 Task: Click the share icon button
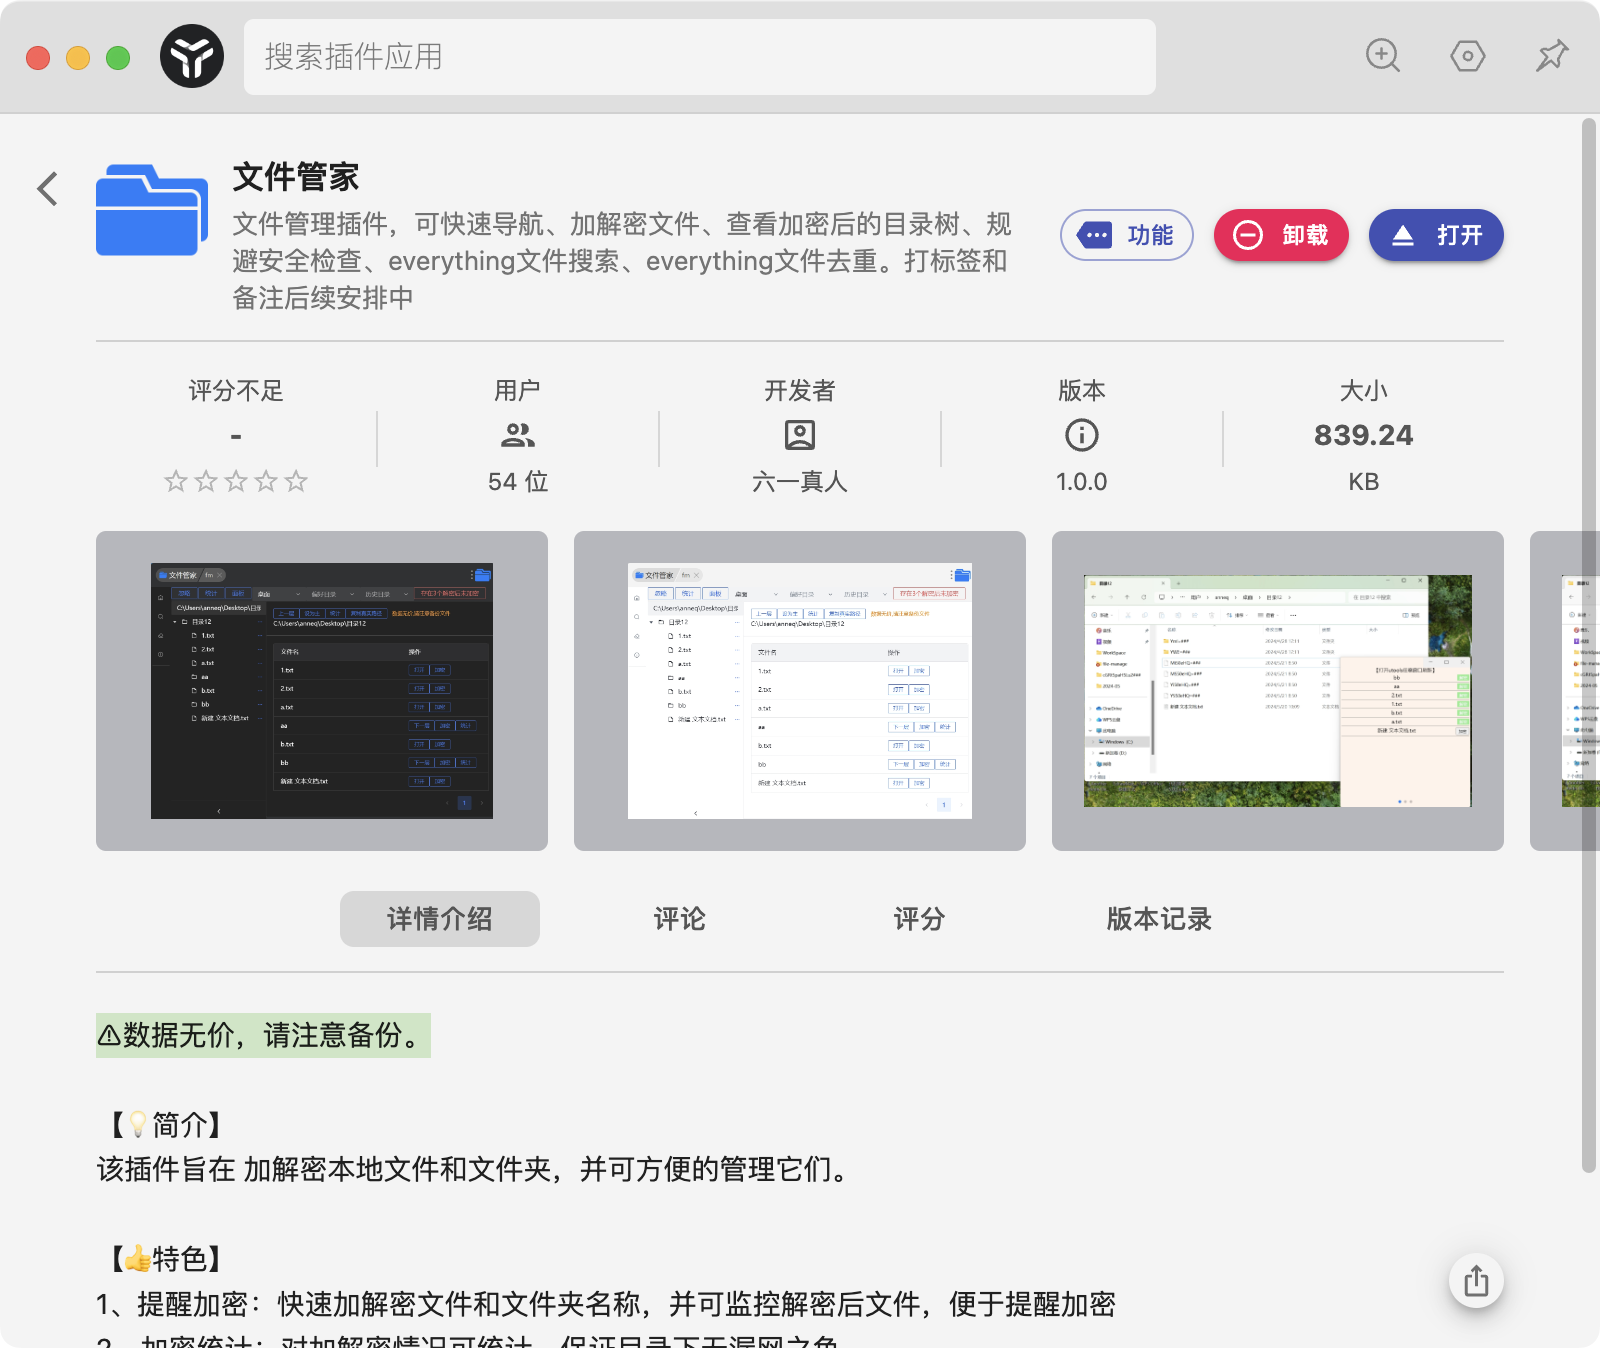[1477, 1281]
